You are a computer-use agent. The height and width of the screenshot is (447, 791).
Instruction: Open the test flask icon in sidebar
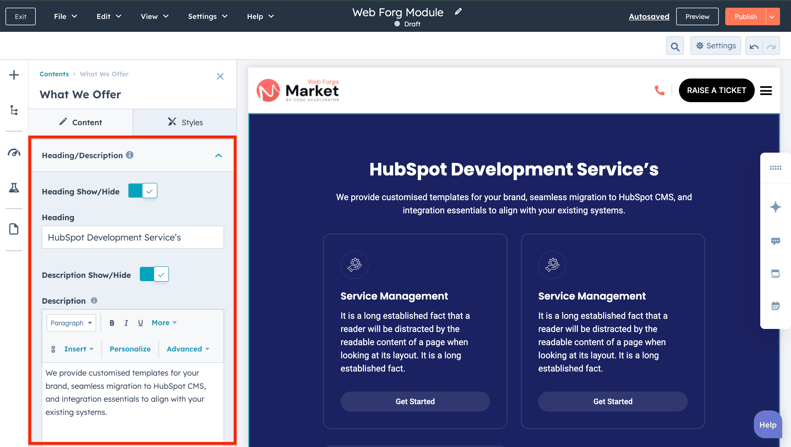click(14, 188)
